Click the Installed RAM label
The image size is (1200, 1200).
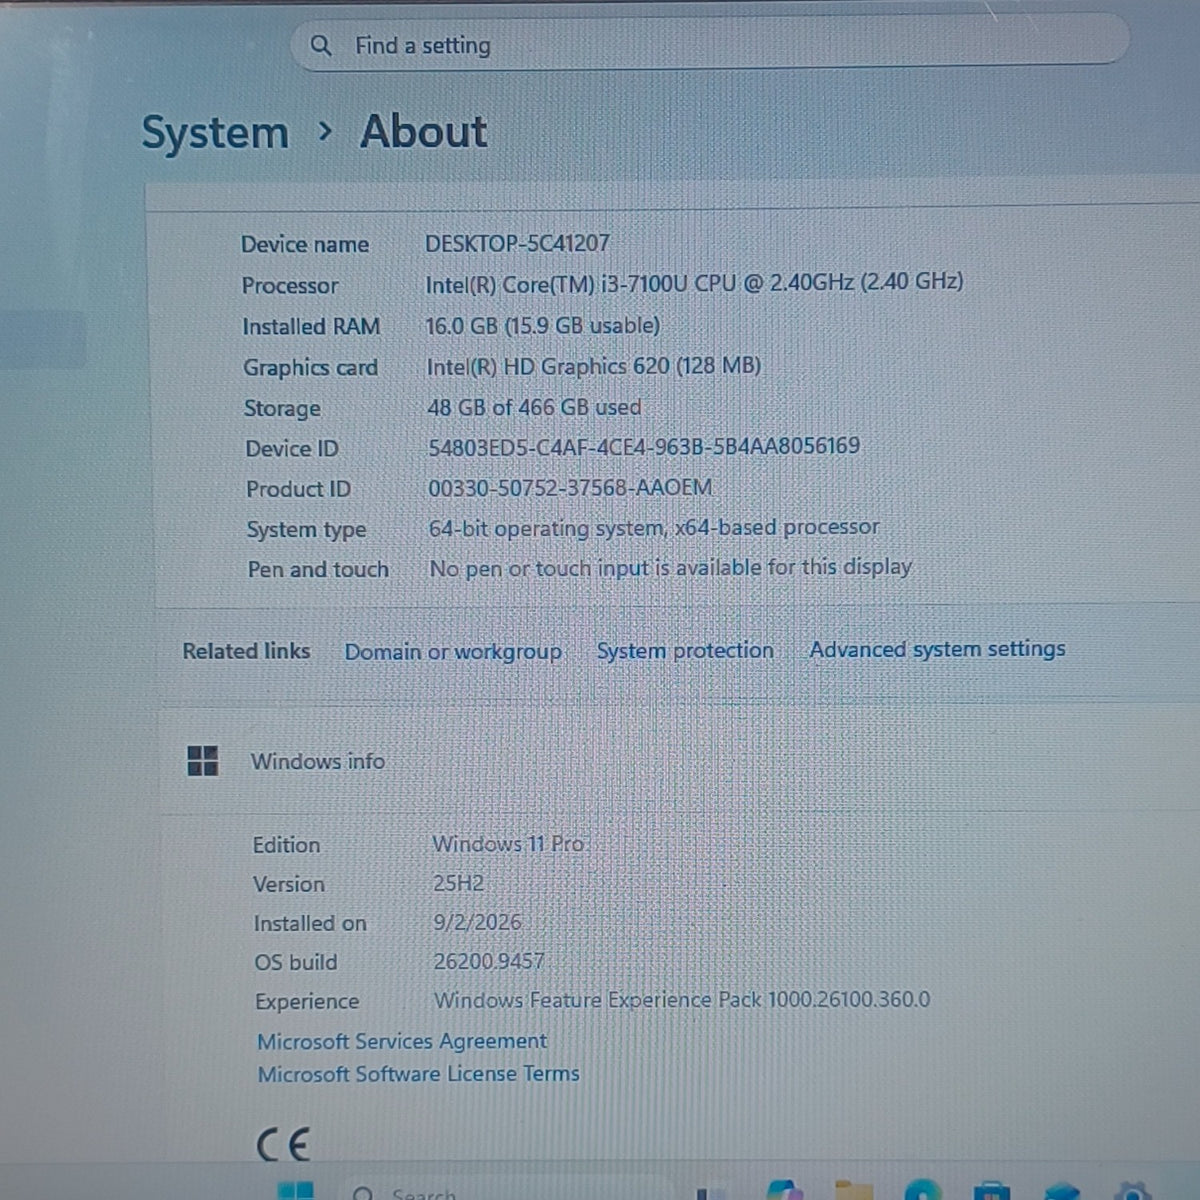click(311, 326)
